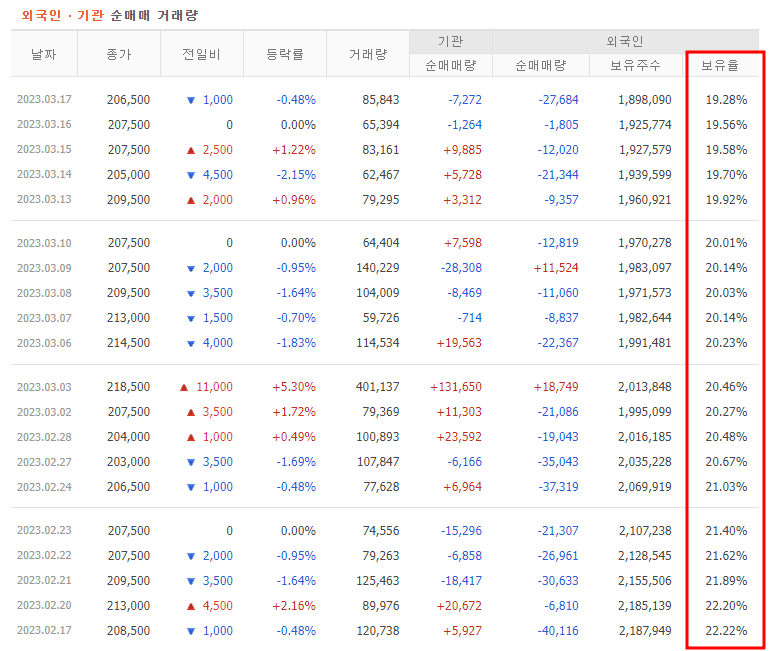Select the date 2023.03.15
Screen dimensions: 770x651
coord(44,150)
